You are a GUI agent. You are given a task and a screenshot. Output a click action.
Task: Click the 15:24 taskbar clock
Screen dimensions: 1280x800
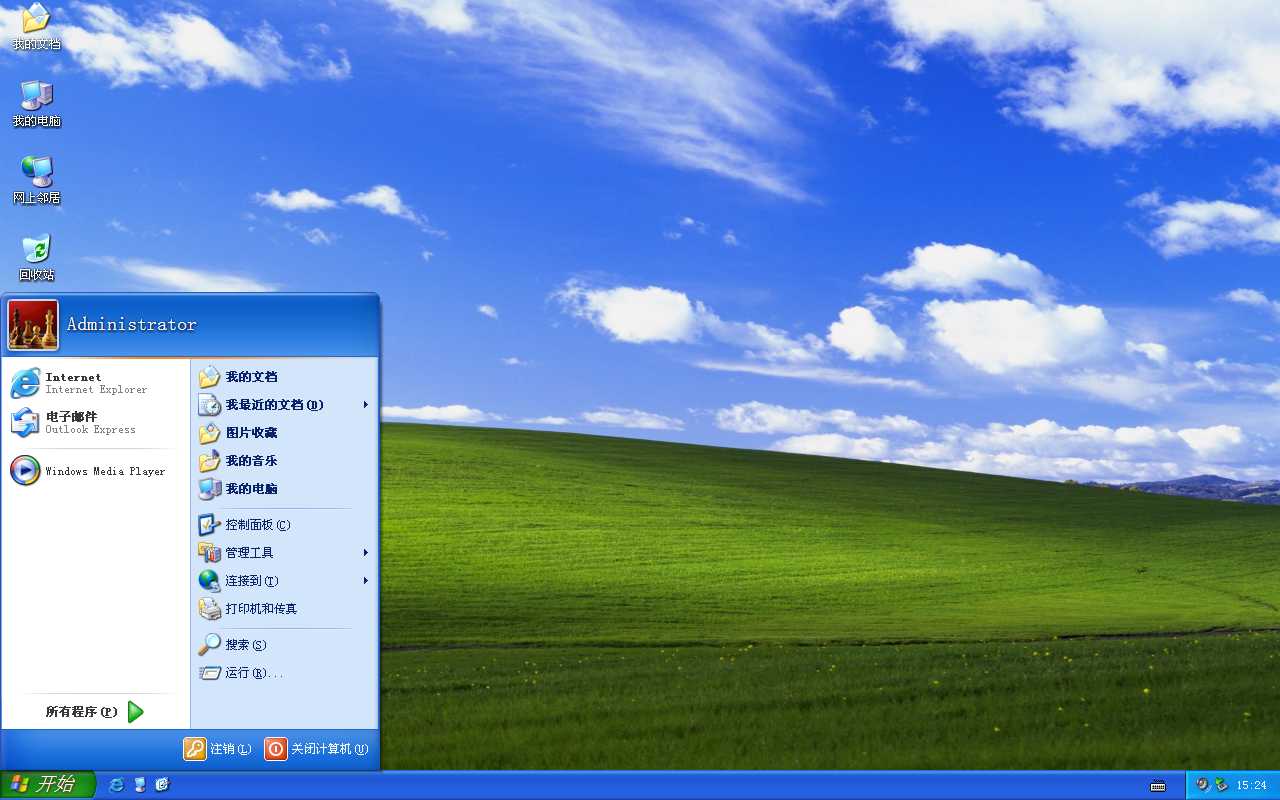[x=1252, y=786]
